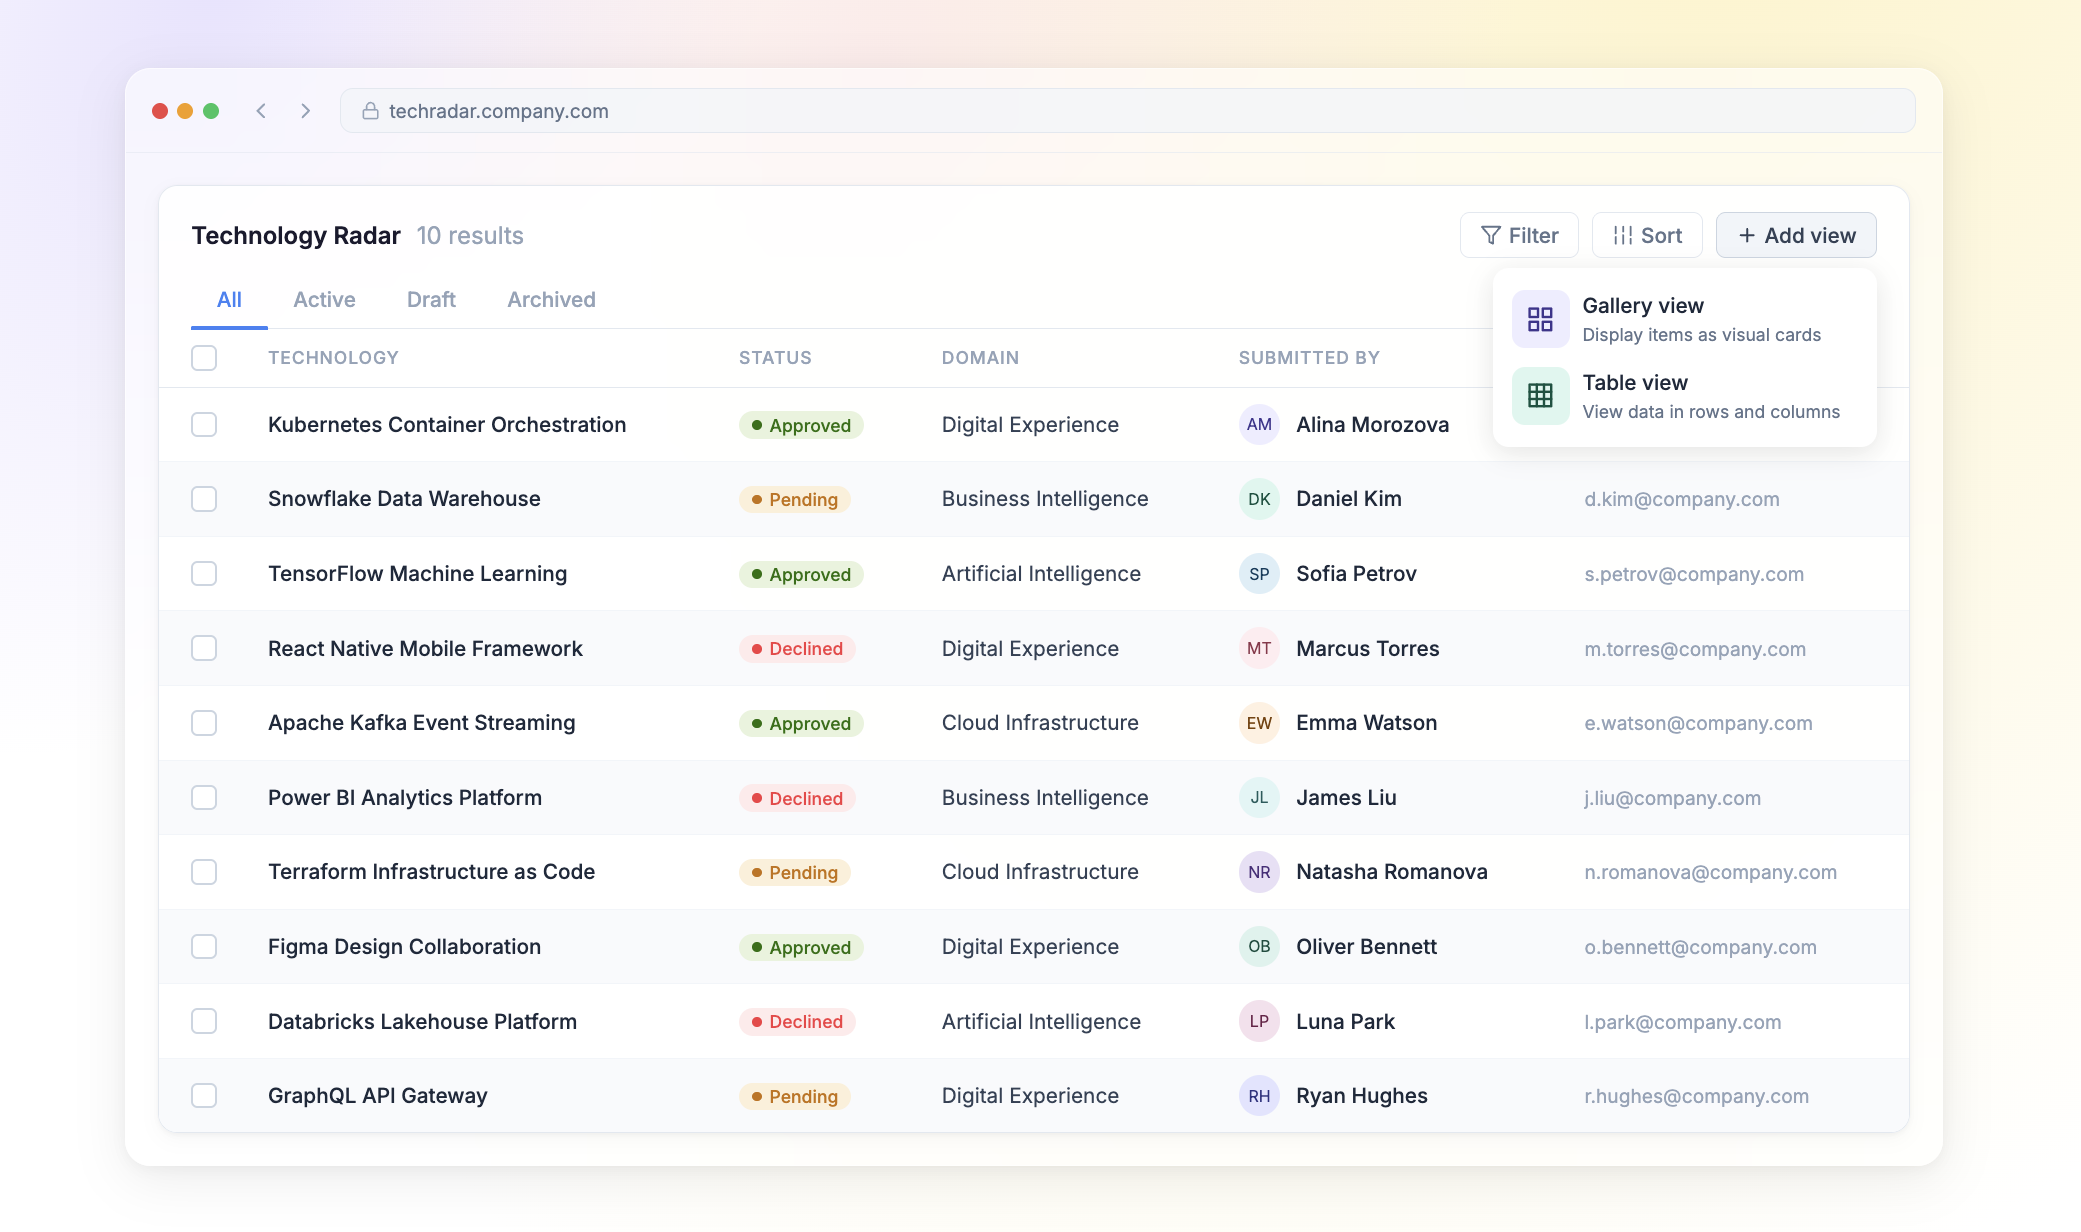Switch to the Archived tab
Screen dimensions: 2081x1232
pos(551,300)
